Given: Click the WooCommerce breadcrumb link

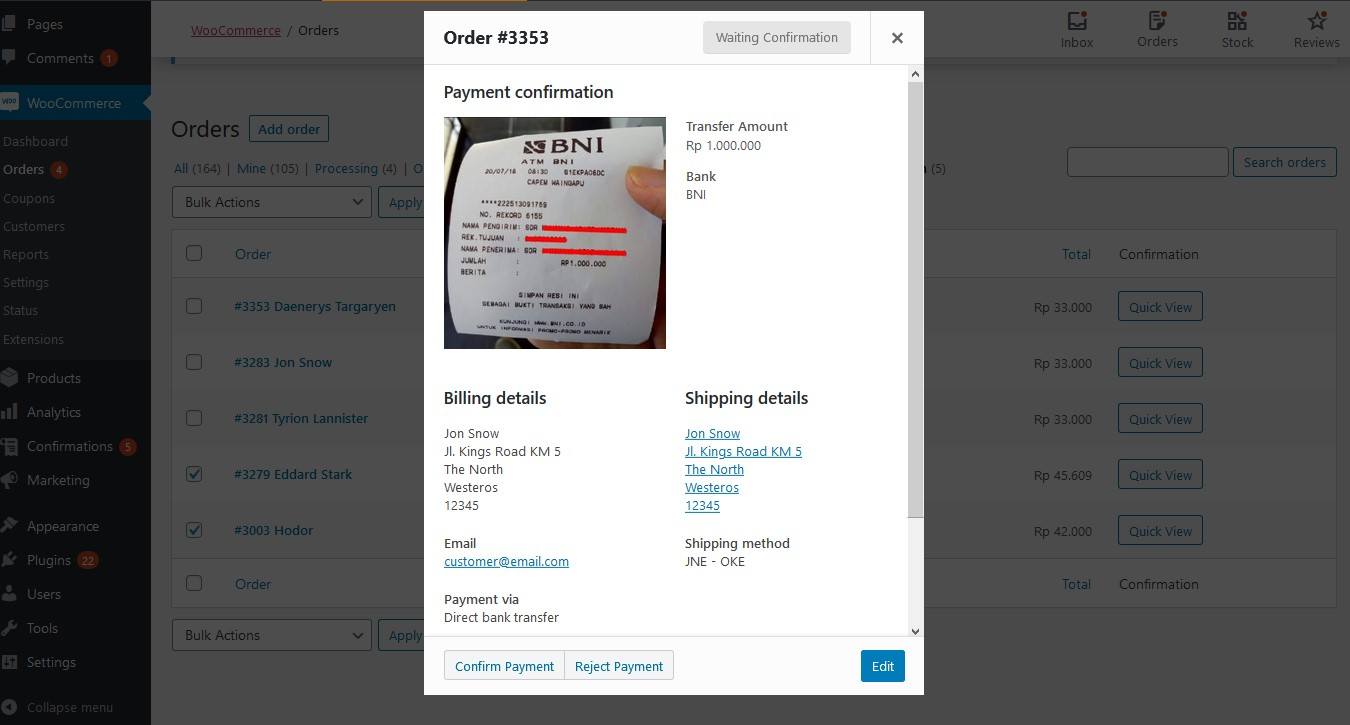Looking at the screenshot, I should 236,30.
